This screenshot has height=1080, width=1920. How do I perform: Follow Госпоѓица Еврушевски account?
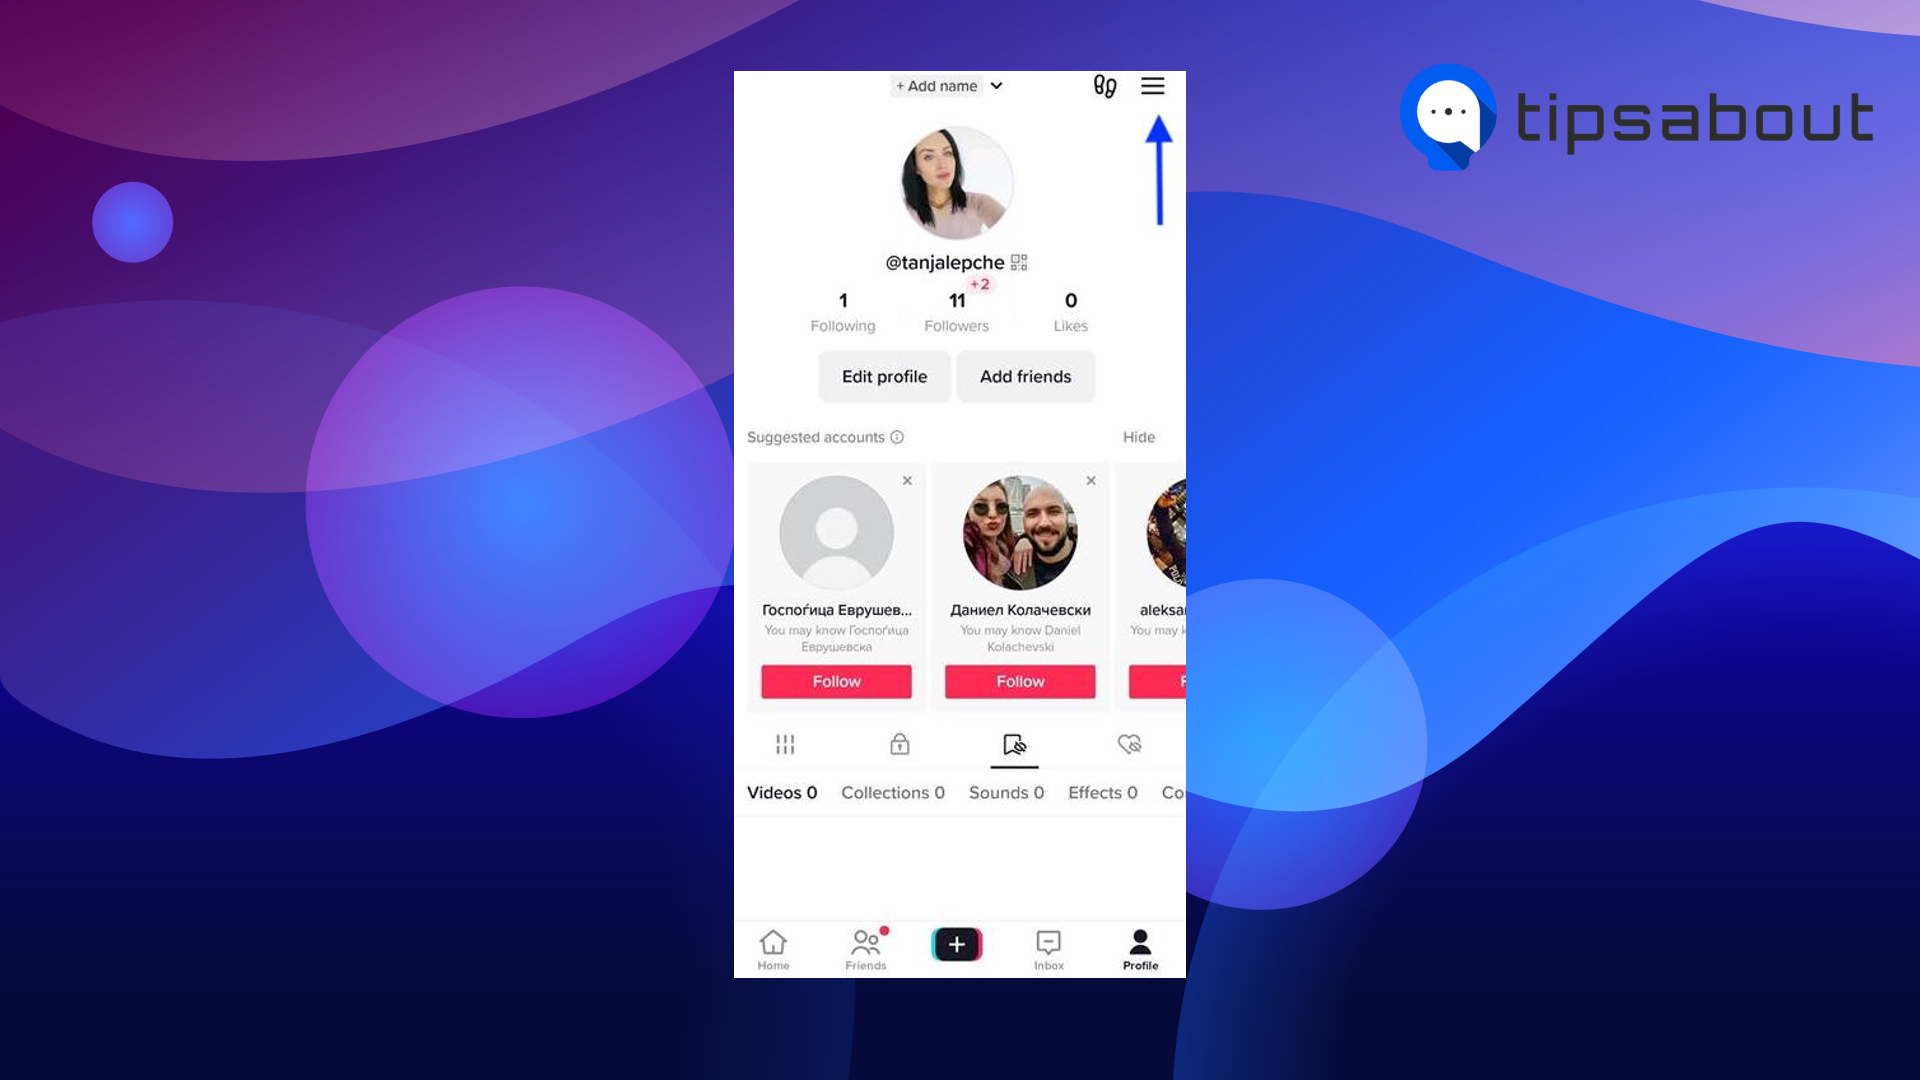click(x=836, y=682)
